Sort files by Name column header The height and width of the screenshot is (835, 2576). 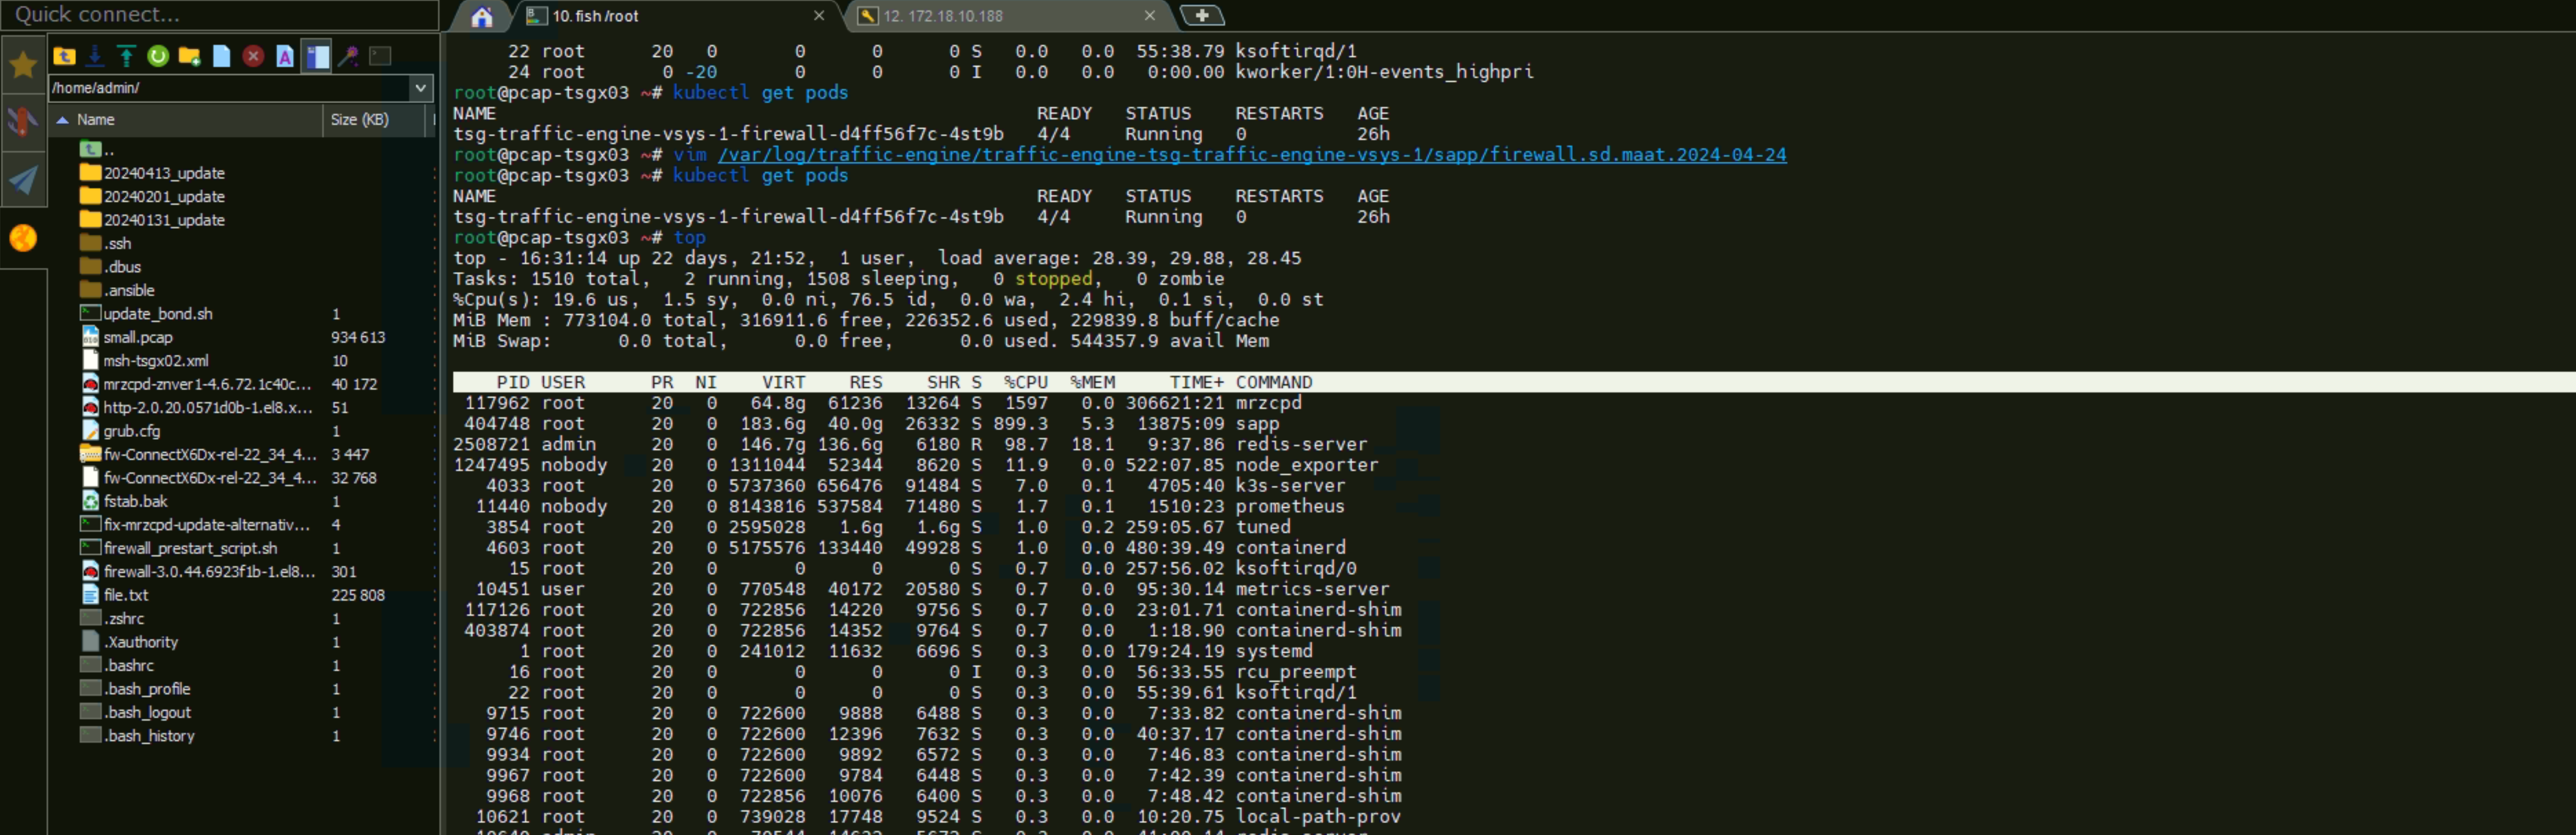click(x=96, y=120)
